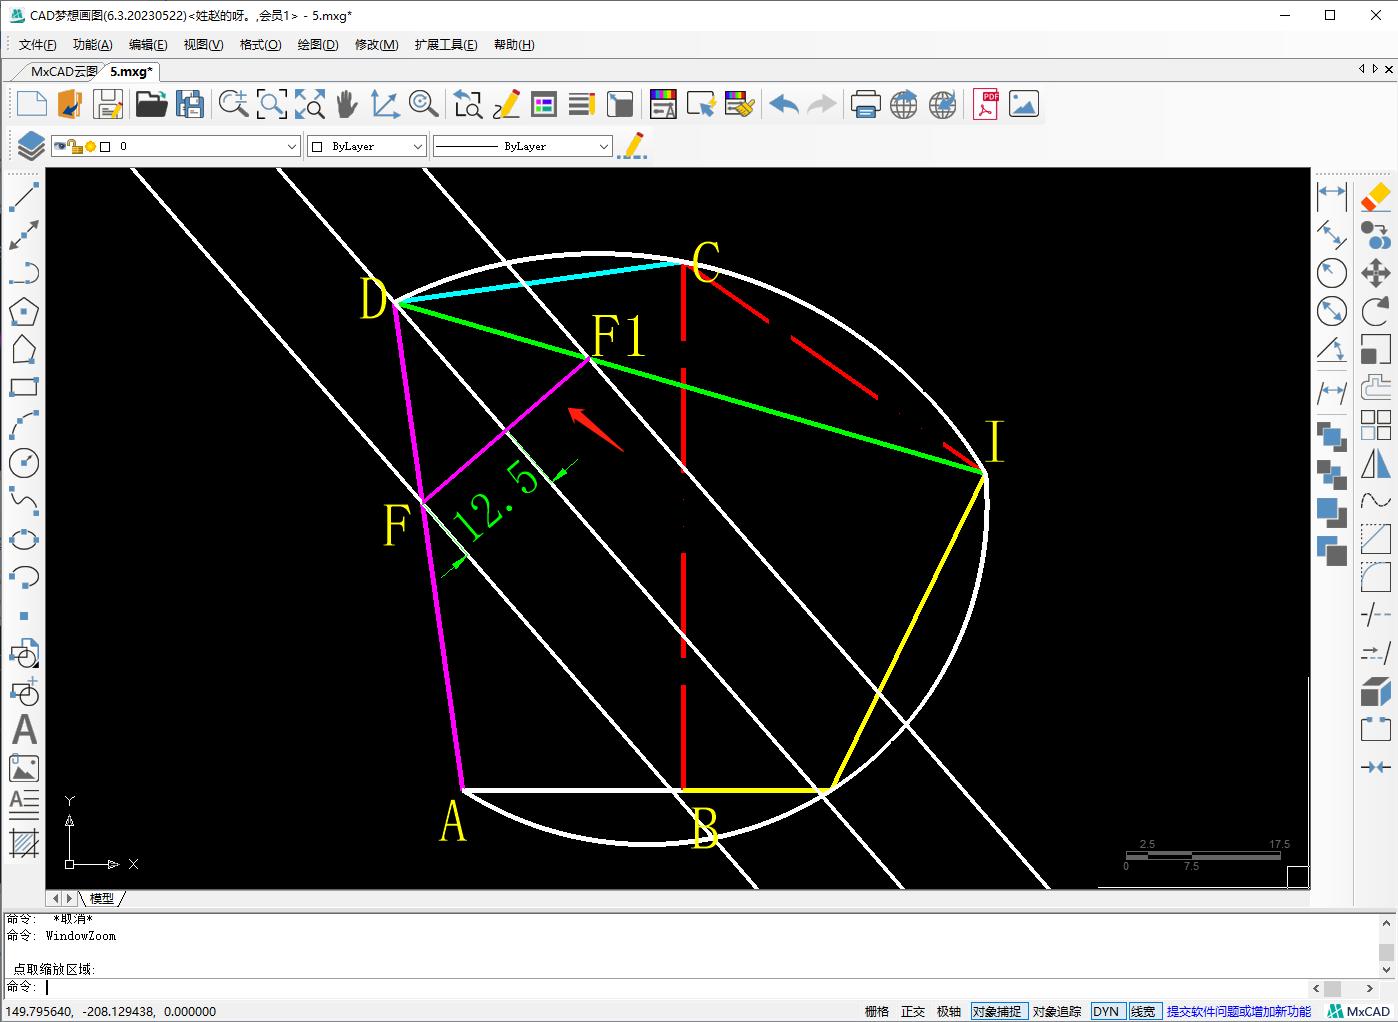Image resolution: width=1398 pixels, height=1022 pixels.
Task: Export drawing using the PDF icon
Action: [x=986, y=104]
